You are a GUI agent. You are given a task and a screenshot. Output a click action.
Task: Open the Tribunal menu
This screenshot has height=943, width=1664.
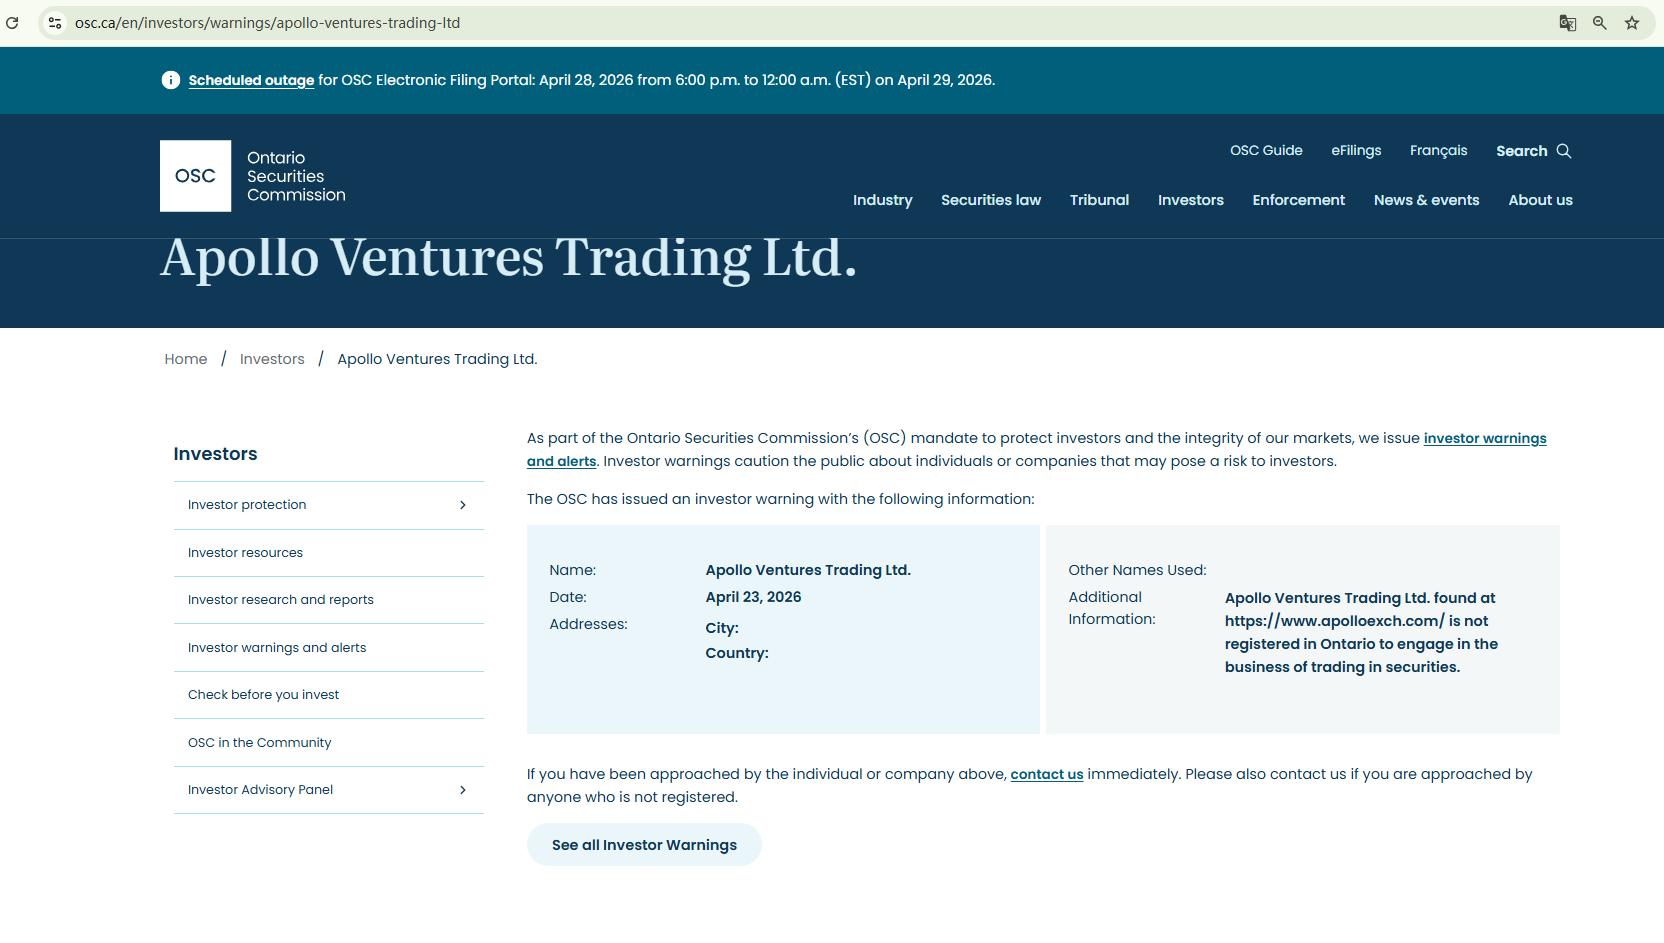tap(1099, 200)
